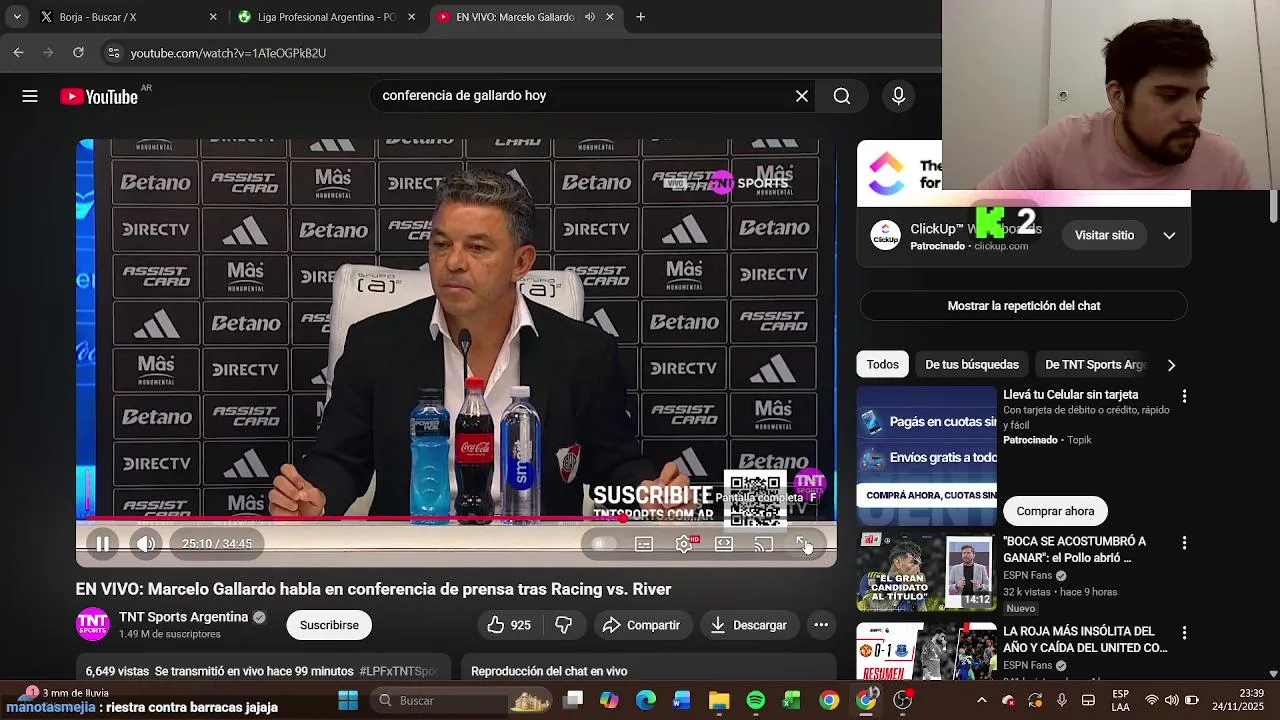Show the next filter chips with arrow
Image resolution: width=1280 pixels, height=720 pixels.
[x=1171, y=365]
